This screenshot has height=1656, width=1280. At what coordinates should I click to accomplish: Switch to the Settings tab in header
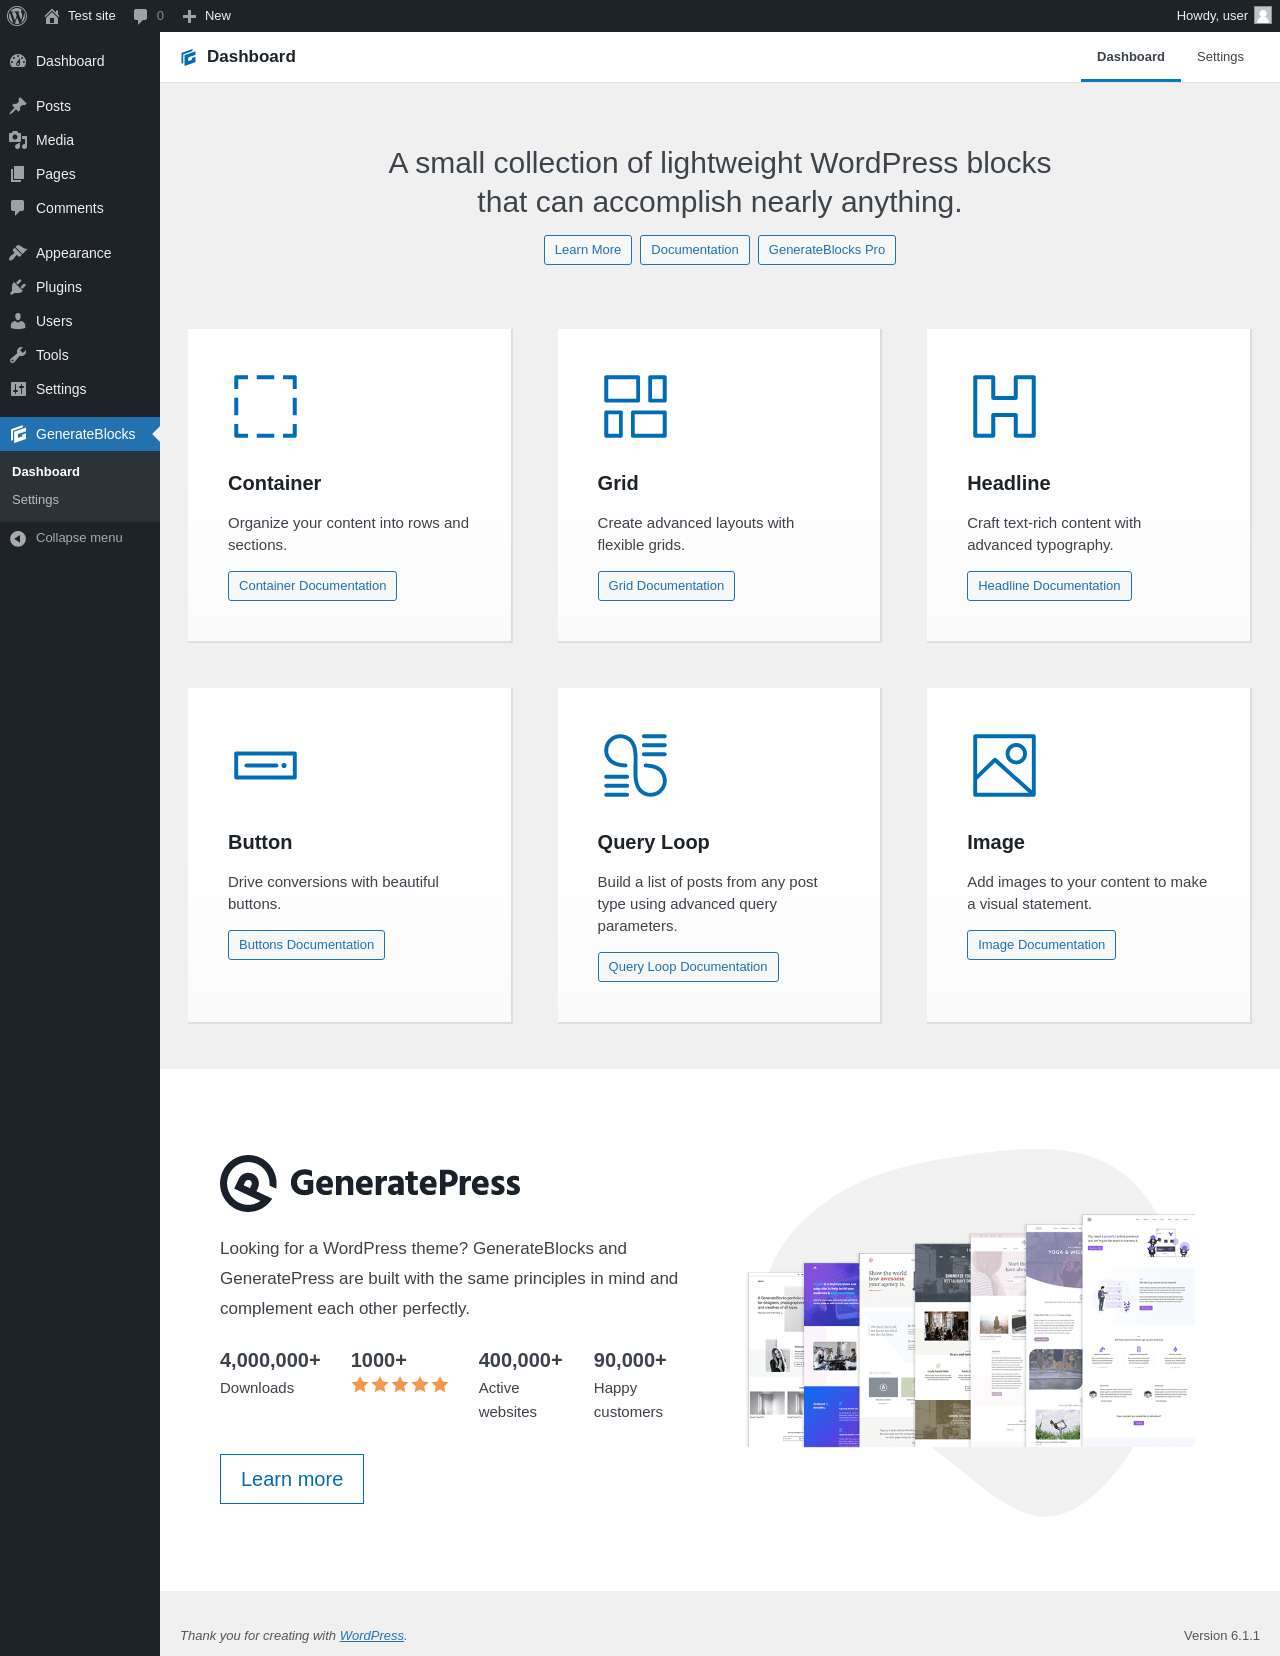(1220, 57)
